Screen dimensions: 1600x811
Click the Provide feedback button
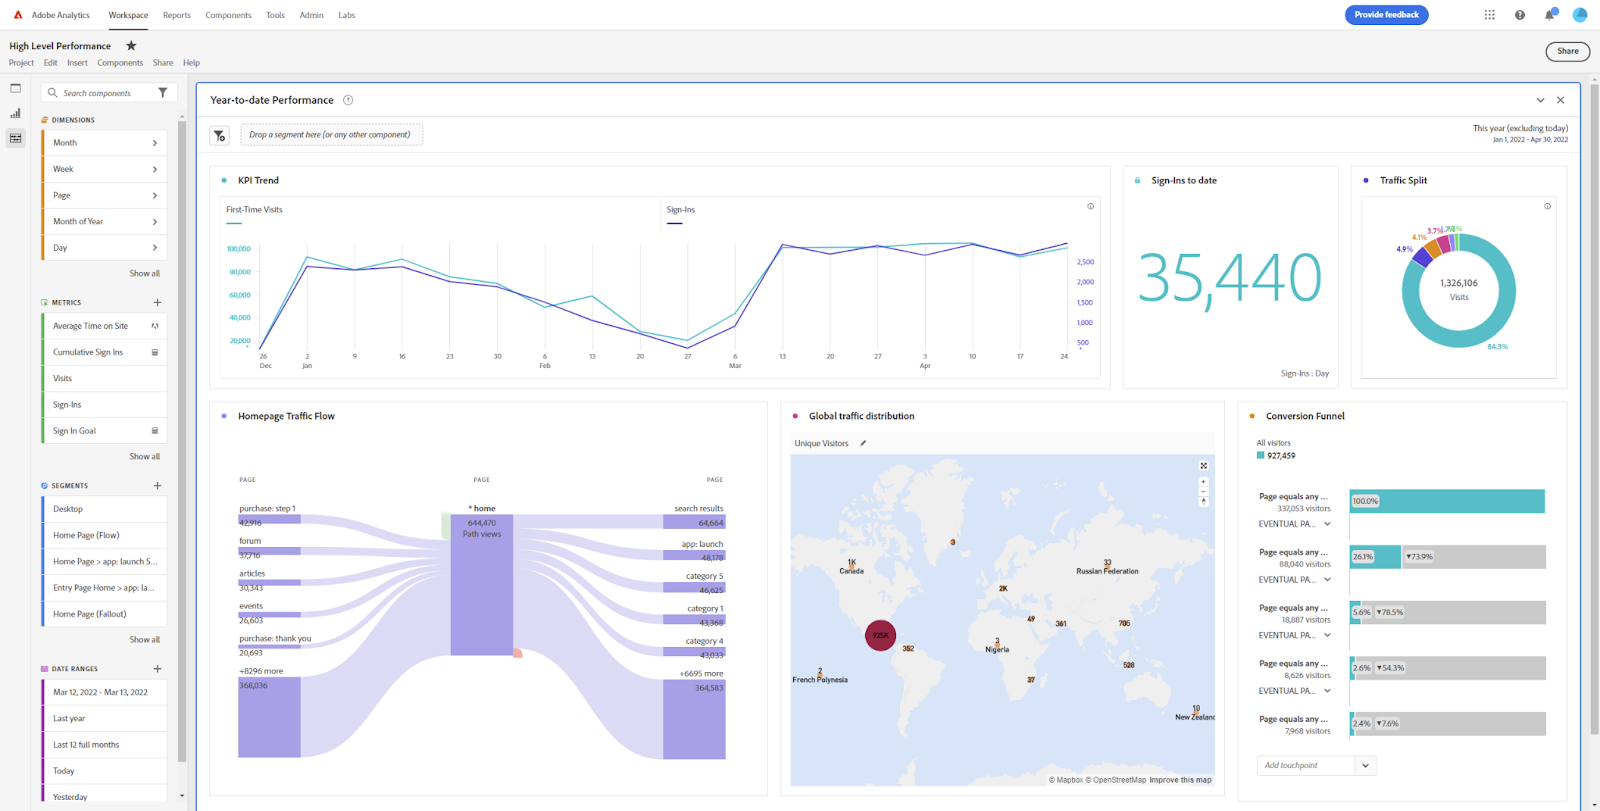pos(1386,15)
